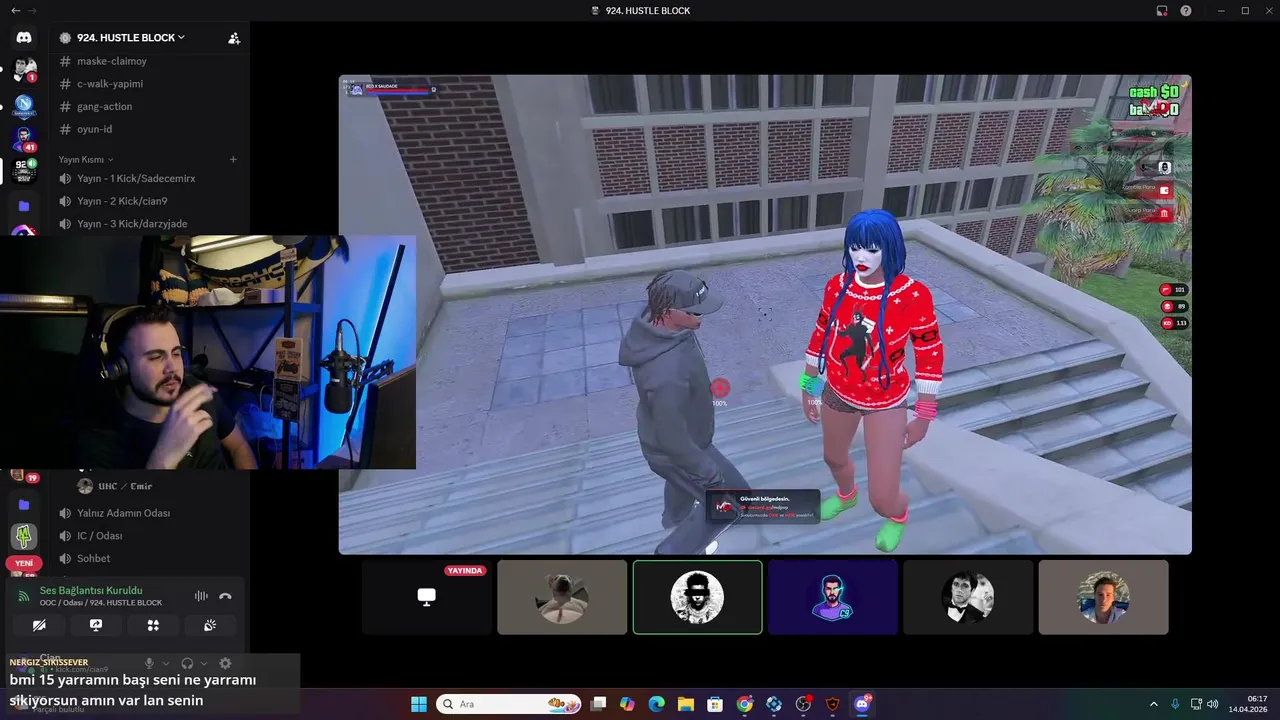Mute microphone in user panel
This screenshot has width=1280, height=720.
coord(149,663)
